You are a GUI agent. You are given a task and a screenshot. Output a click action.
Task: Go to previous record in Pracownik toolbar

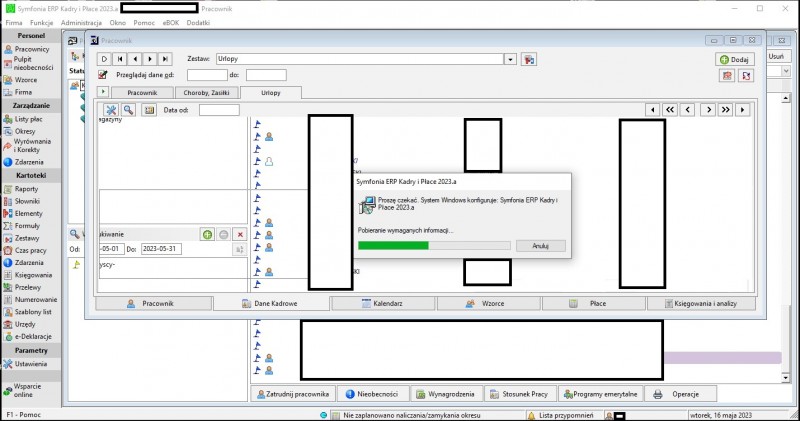click(x=135, y=59)
